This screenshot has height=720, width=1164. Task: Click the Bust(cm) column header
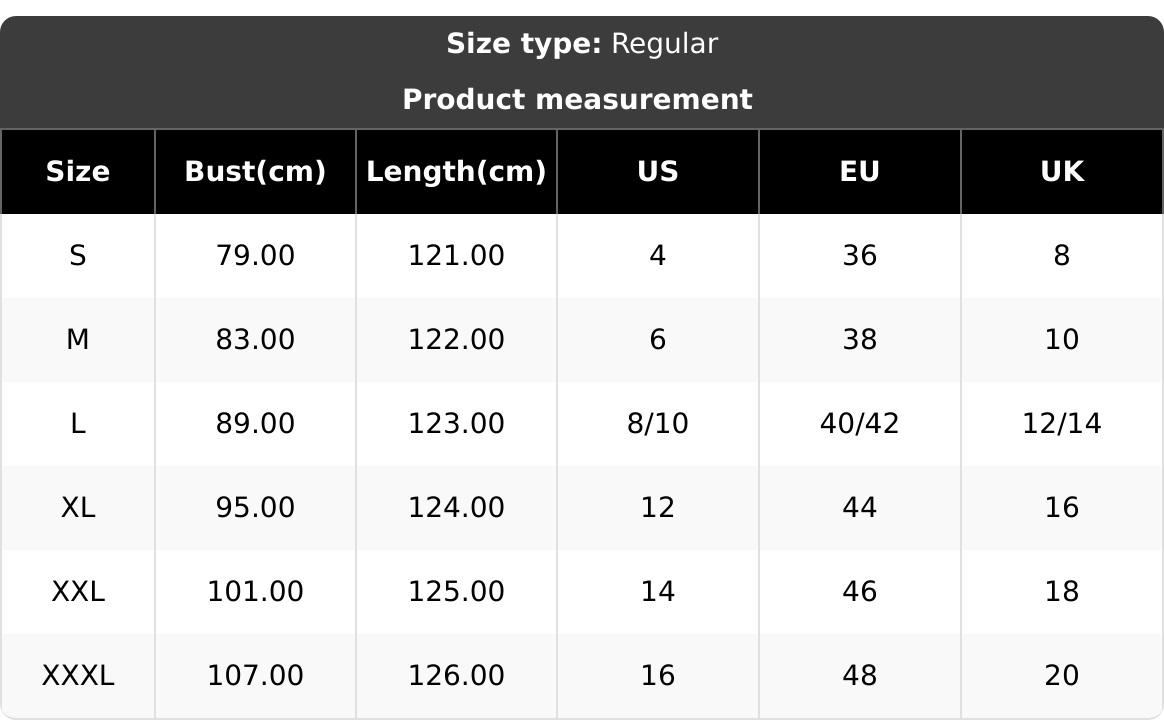(255, 172)
